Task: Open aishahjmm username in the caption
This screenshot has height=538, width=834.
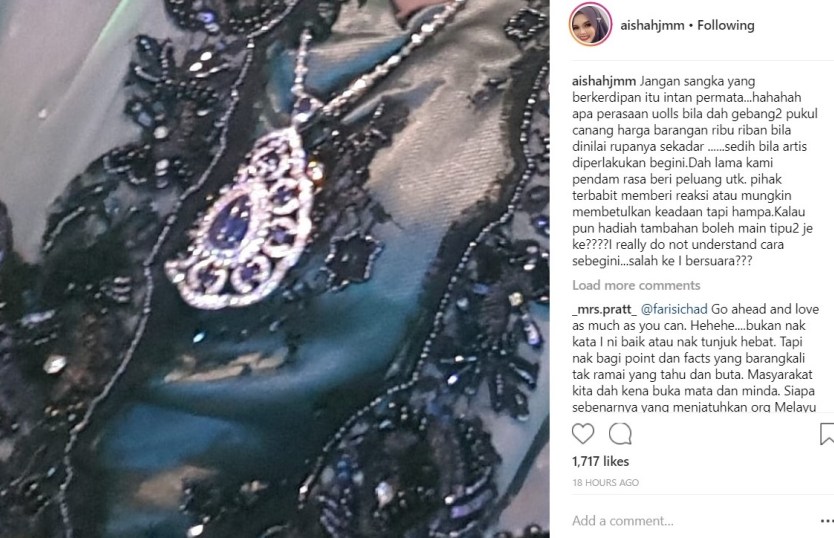Action: 604,81
